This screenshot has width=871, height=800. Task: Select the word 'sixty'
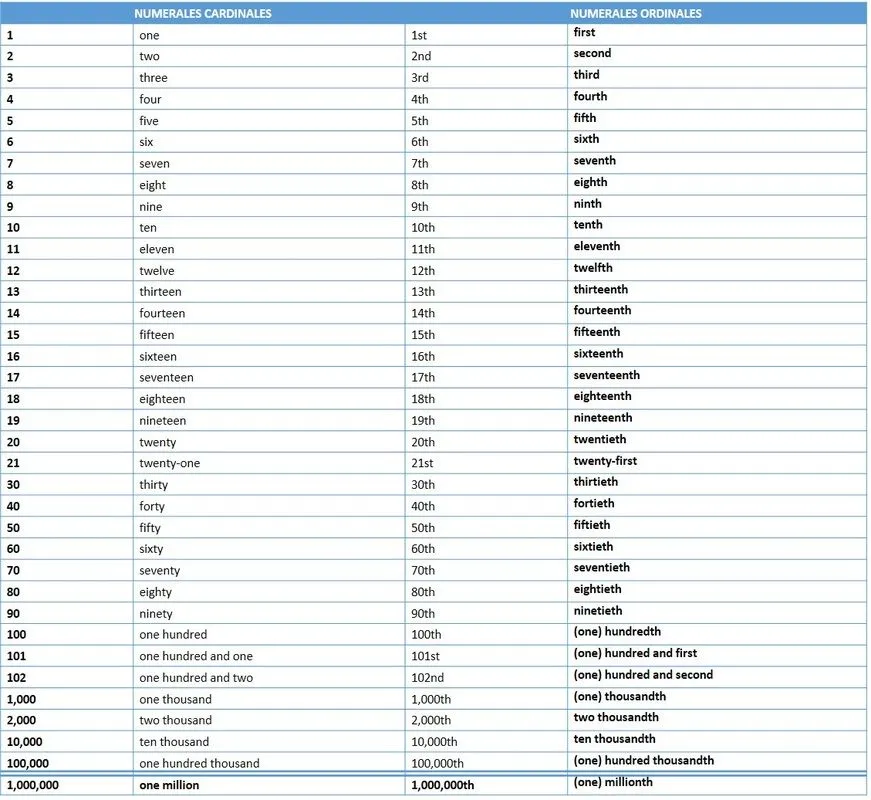151,549
